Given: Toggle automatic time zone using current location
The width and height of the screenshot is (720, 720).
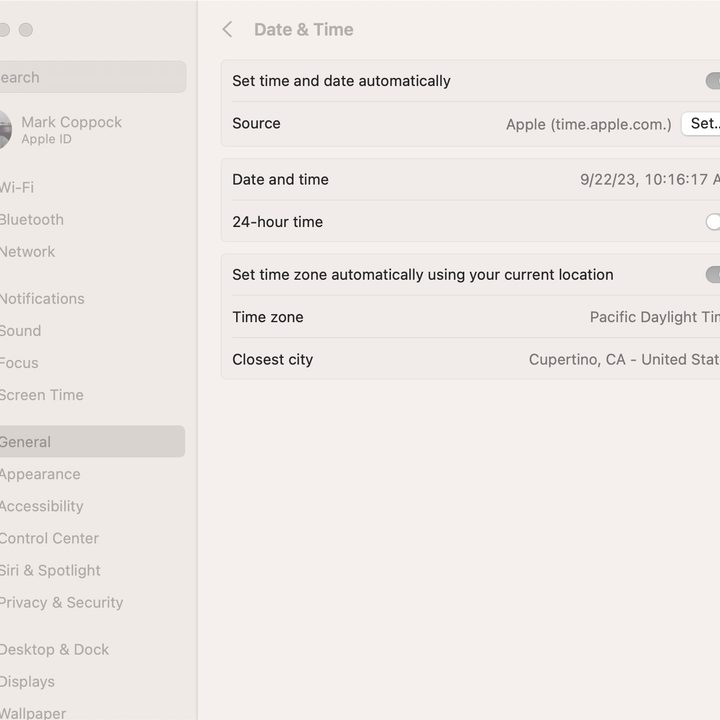Looking at the screenshot, I should coord(713,275).
